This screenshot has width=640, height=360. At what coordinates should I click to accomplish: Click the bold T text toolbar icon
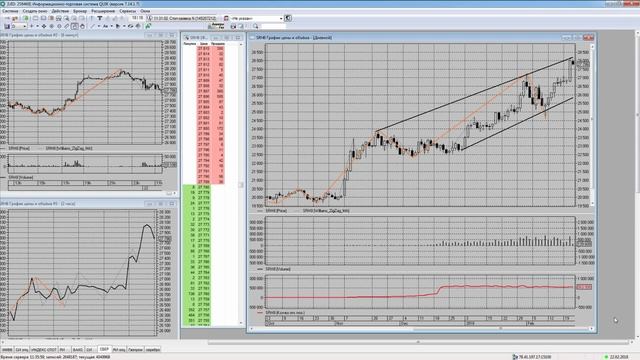tap(100, 18)
